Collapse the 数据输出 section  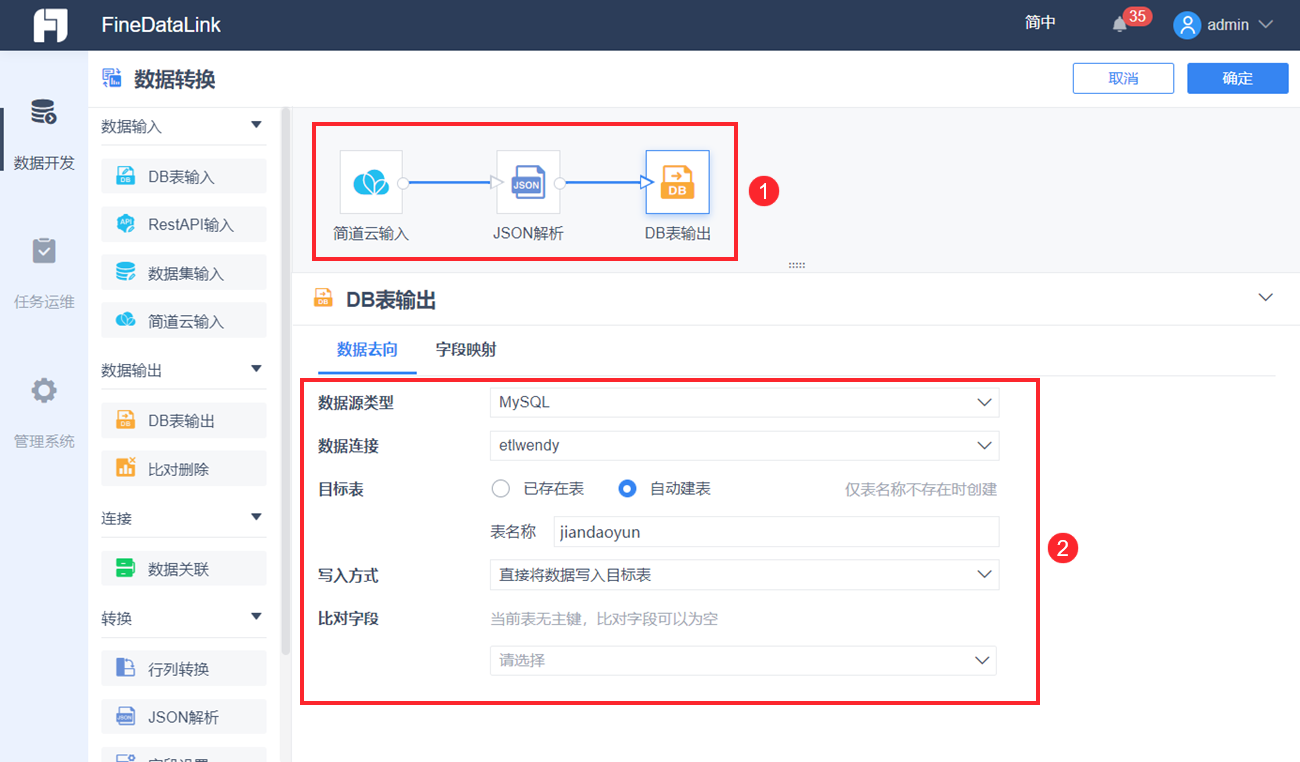click(256, 369)
